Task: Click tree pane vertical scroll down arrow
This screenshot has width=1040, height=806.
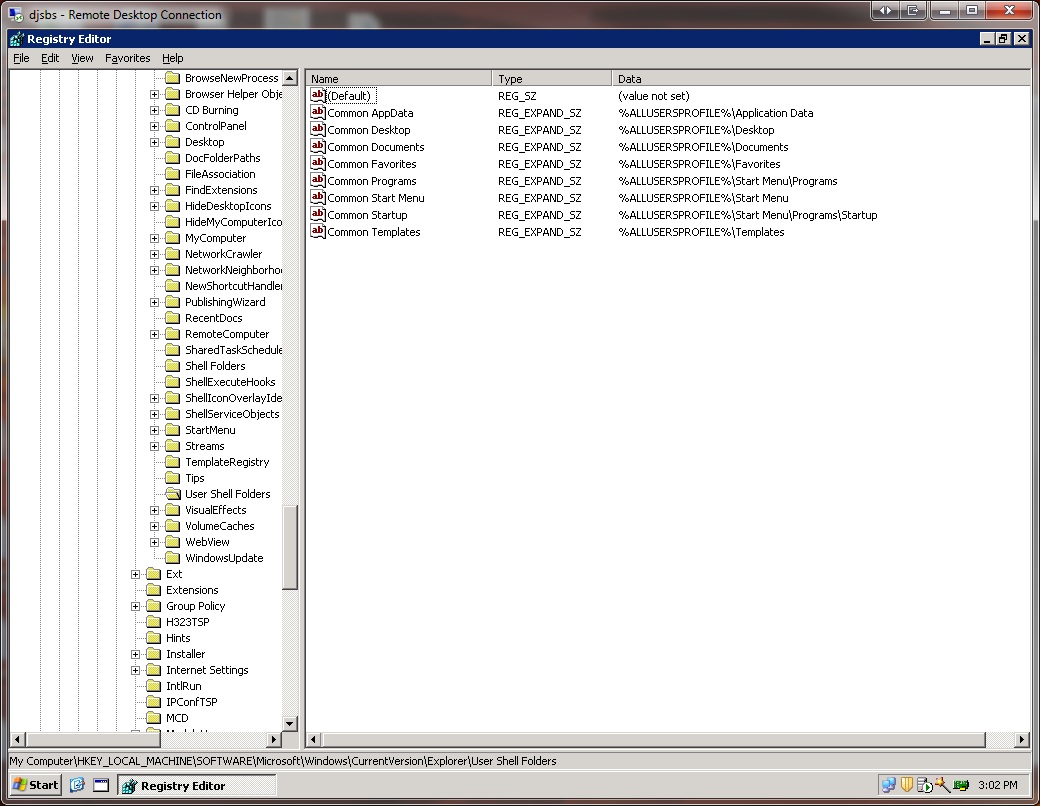Action: pos(290,723)
